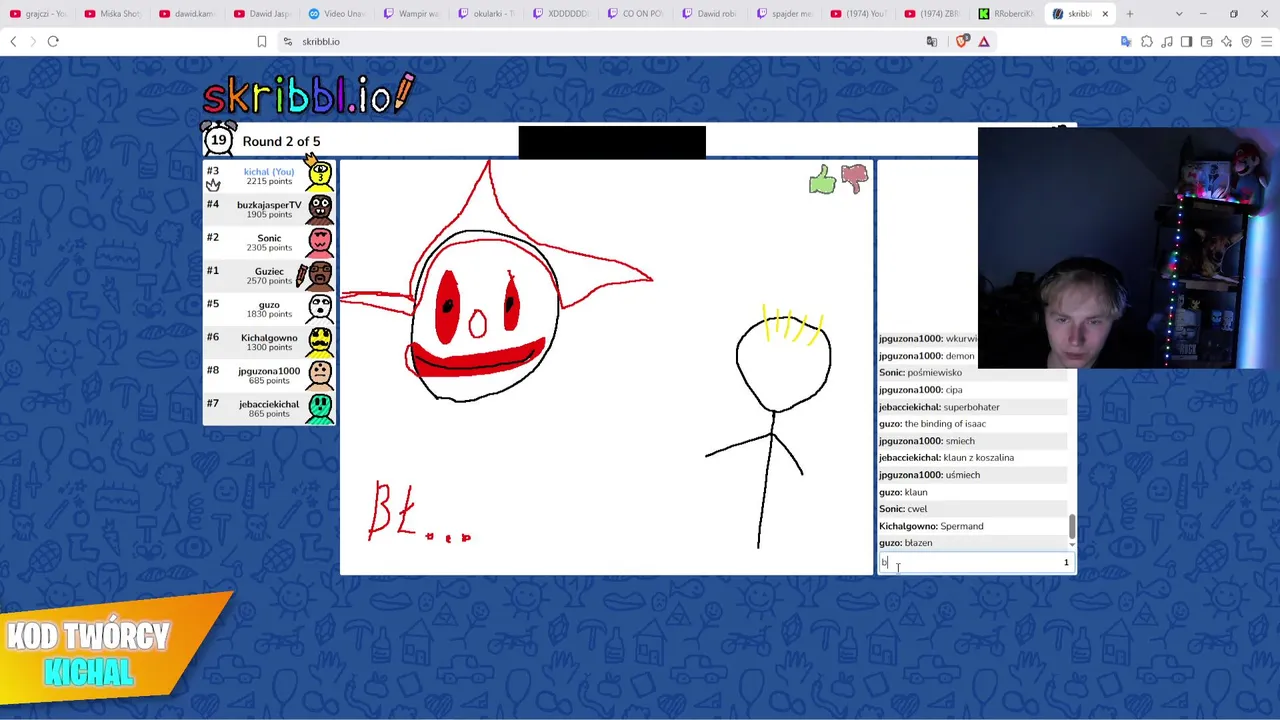Click Kichalgowno player name in the player list
Screen dimensions: 1280x720
tap(269, 338)
